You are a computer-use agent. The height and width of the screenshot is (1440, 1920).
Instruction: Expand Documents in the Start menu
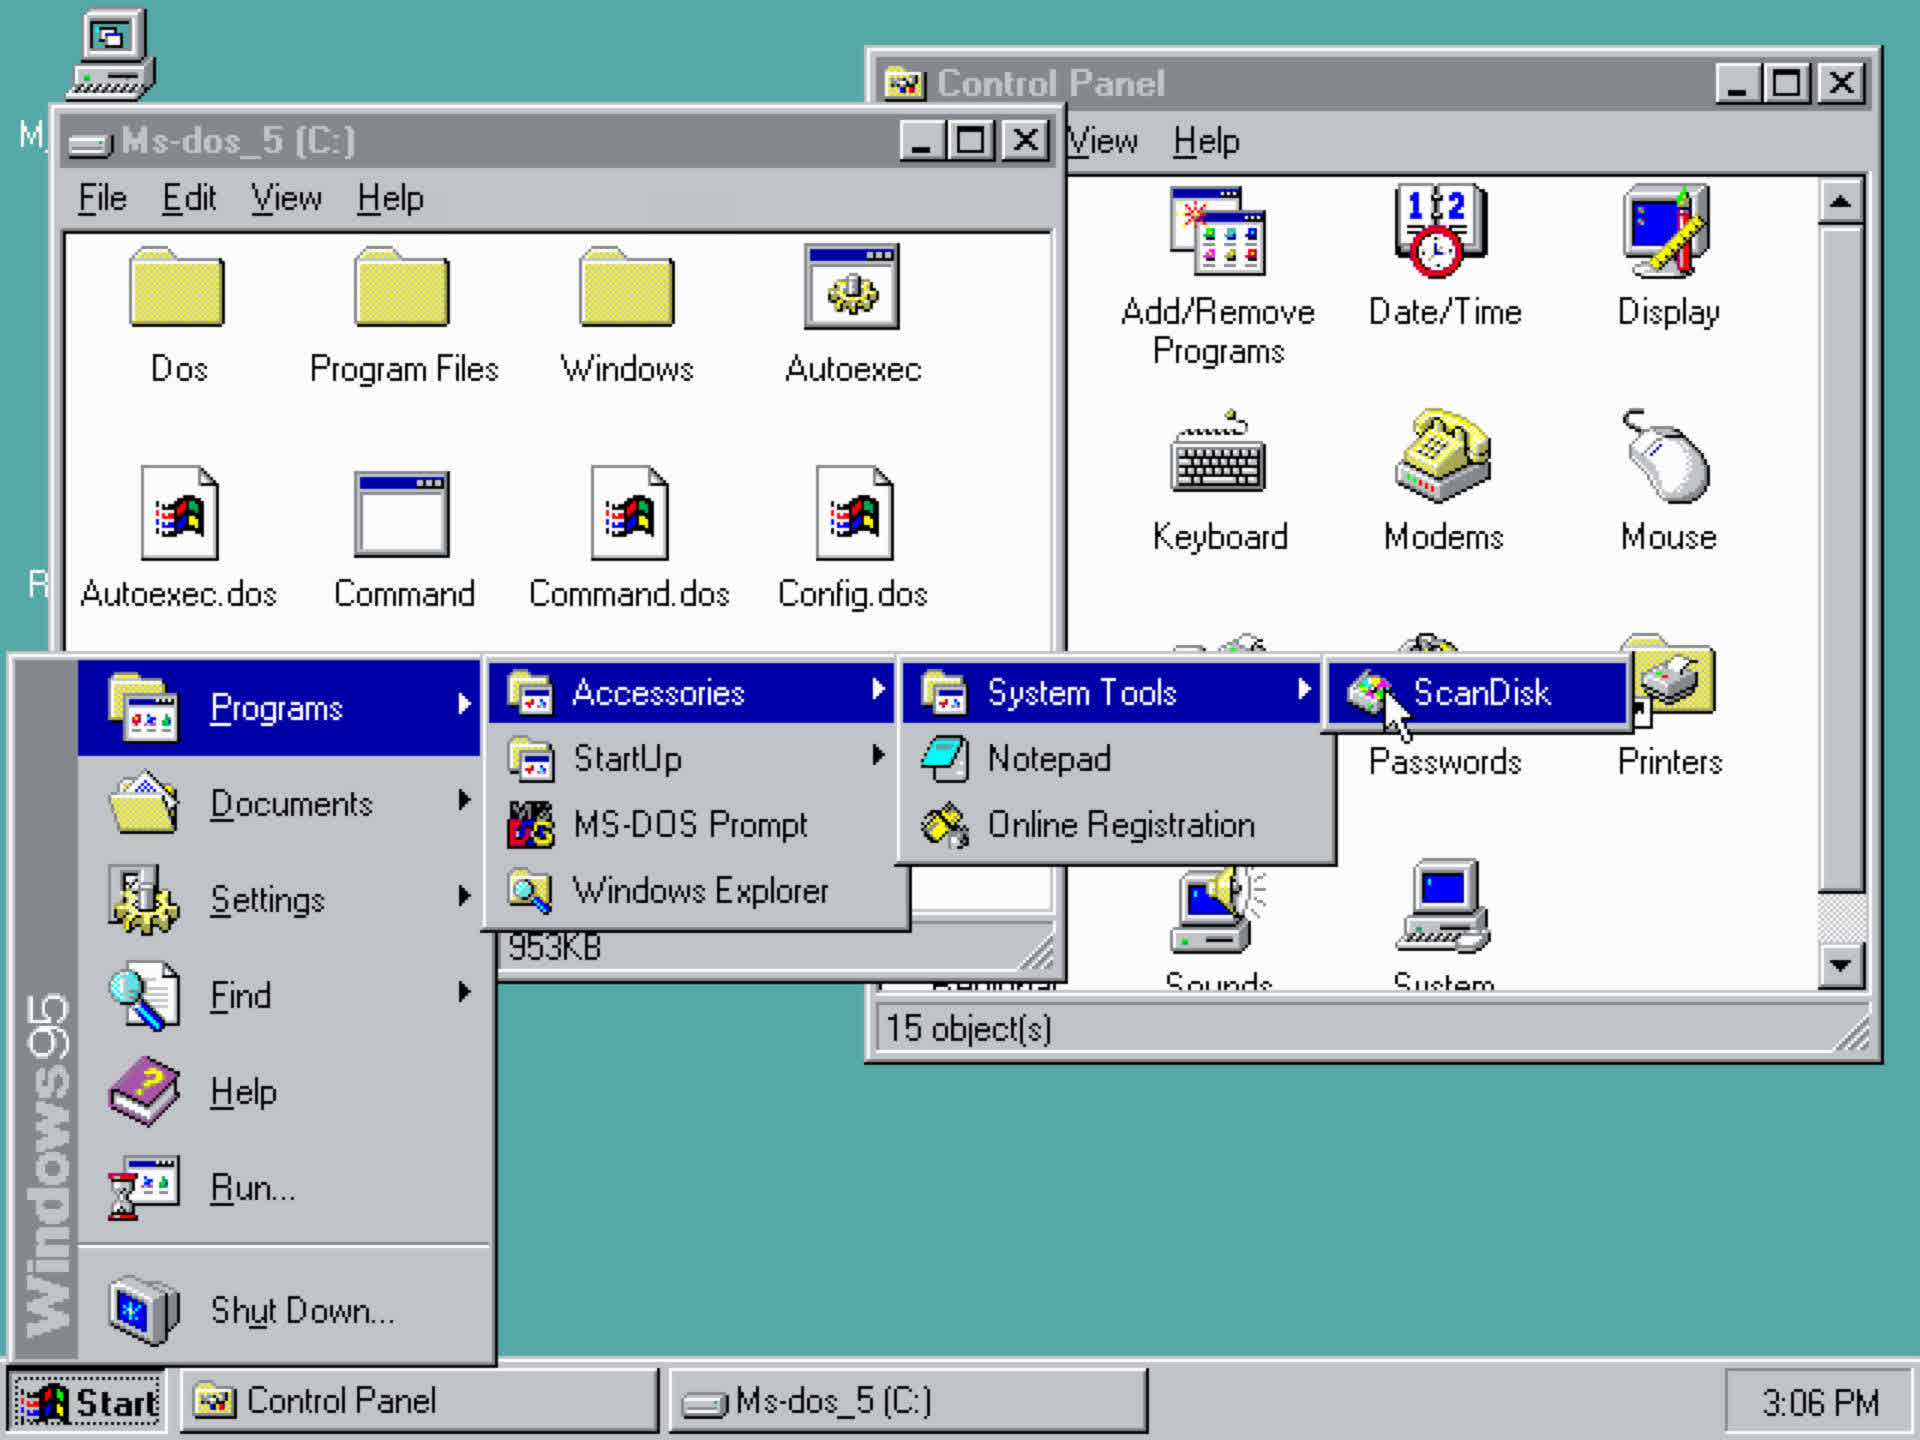point(285,804)
